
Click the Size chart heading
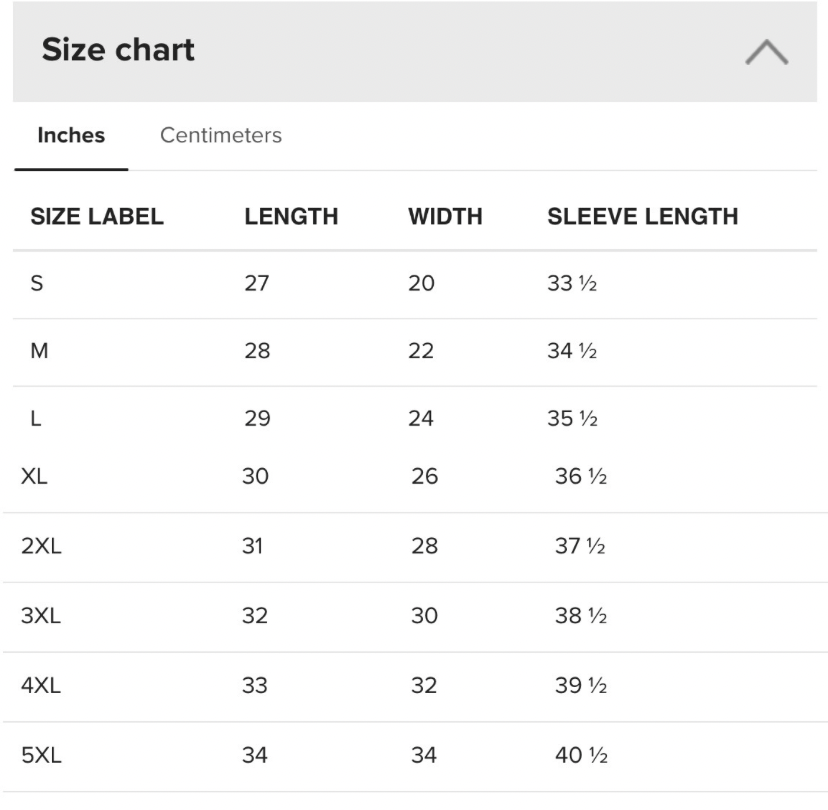click(118, 50)
